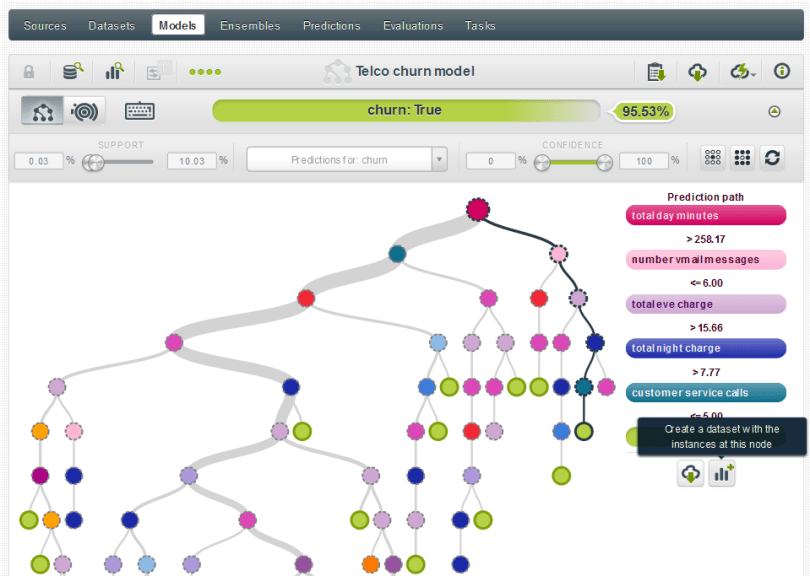The width and height of the screenshot is (810, 576).
Task: Go to the Evaluations tab
Action: tap(413, 25)
